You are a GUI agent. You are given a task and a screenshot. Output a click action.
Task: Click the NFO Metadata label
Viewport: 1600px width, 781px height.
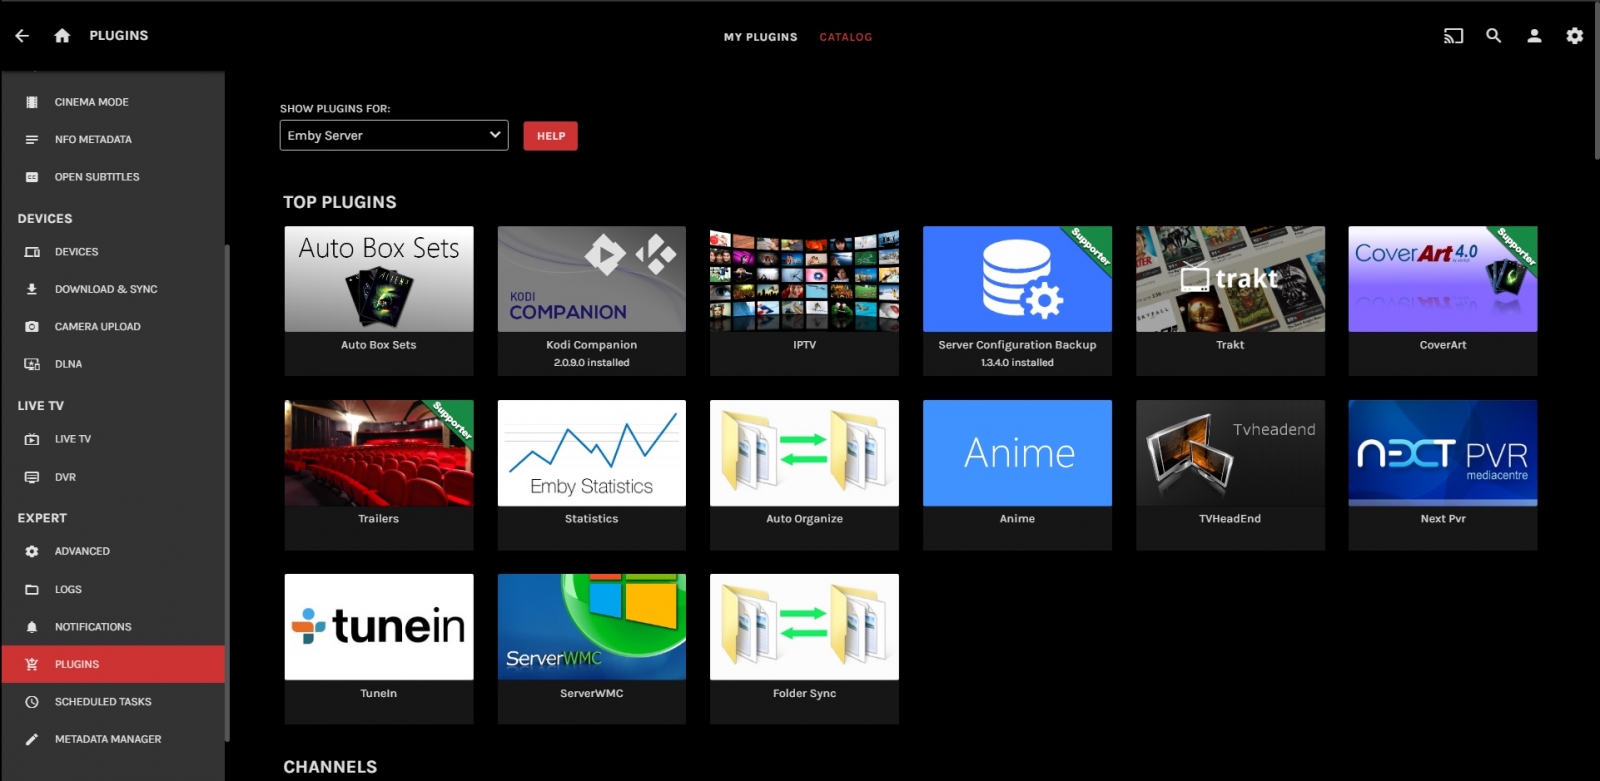(93, 140)
